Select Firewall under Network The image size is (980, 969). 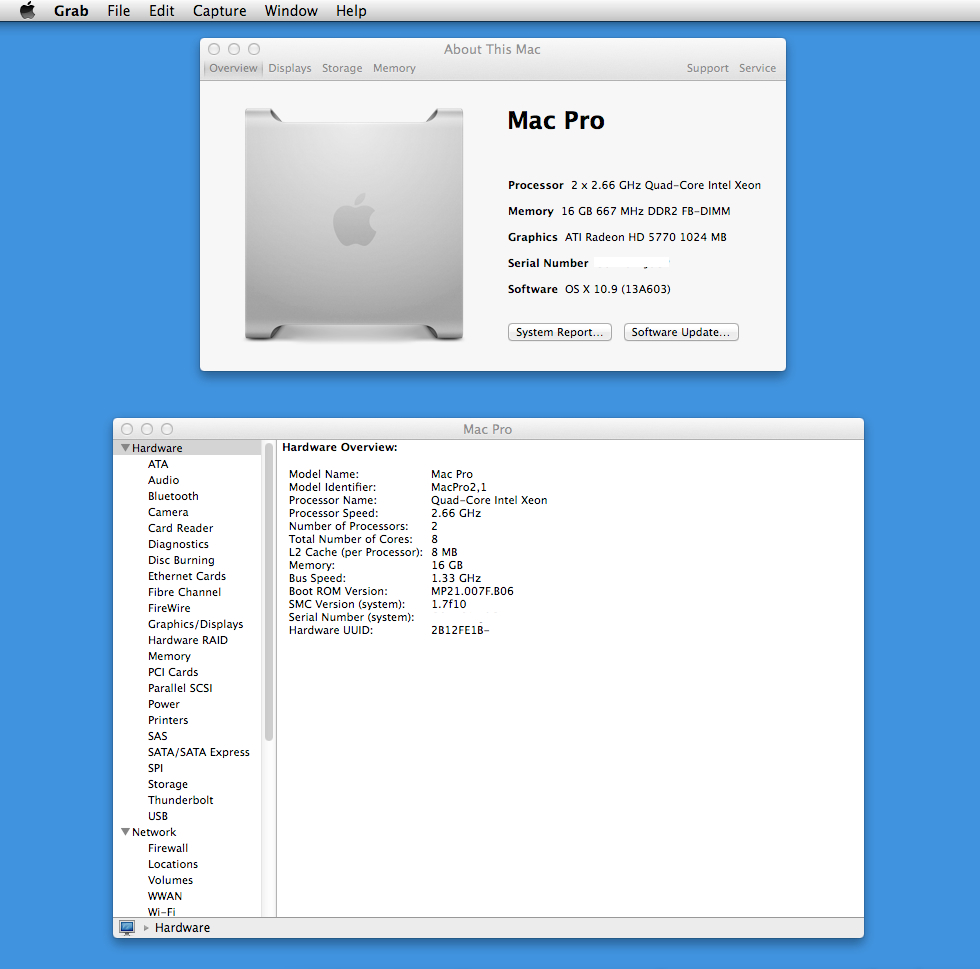(x=168, y=848)
